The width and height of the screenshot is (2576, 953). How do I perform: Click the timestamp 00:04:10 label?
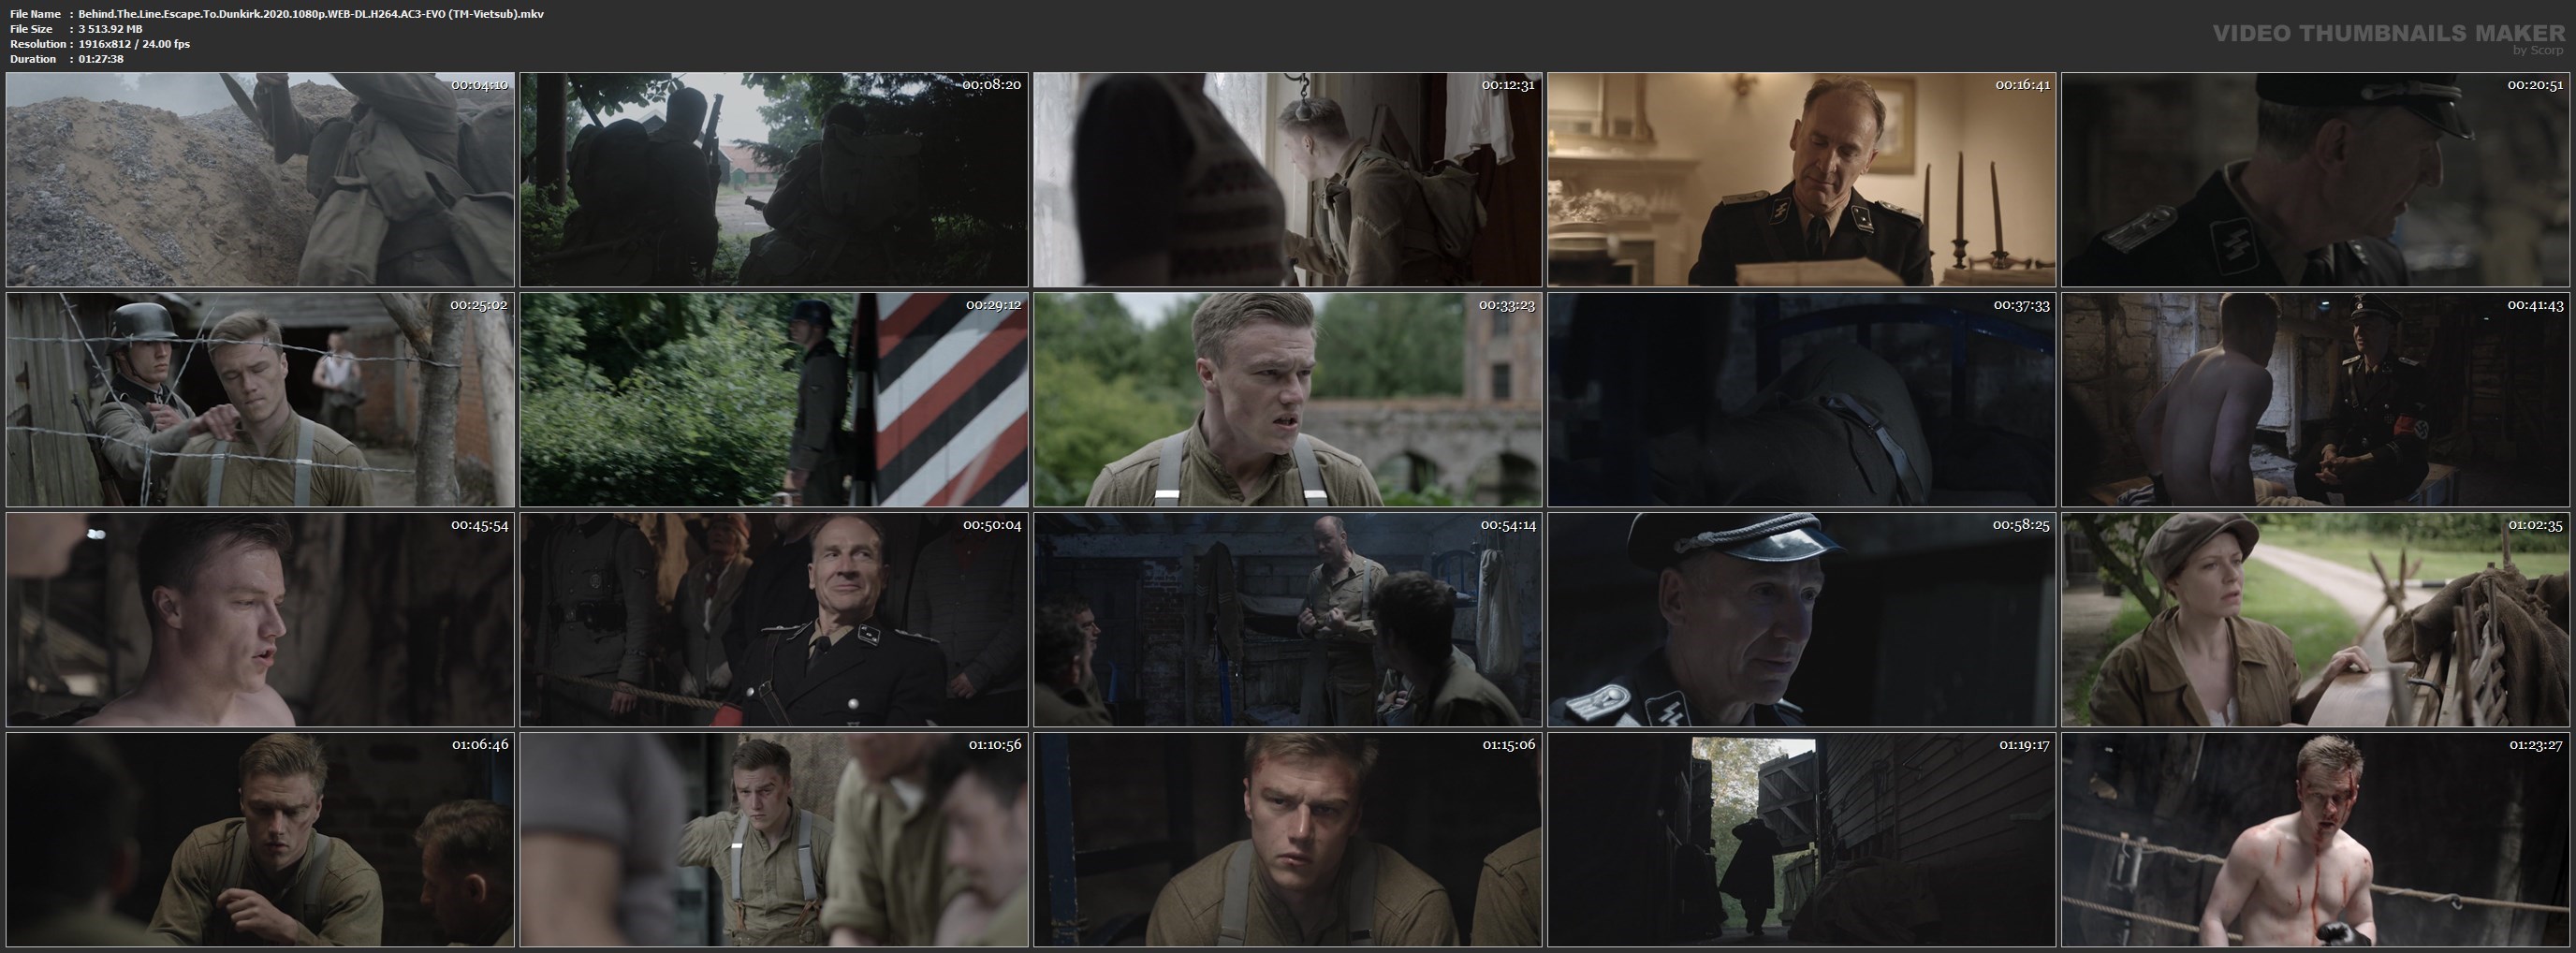click(479, 85)
